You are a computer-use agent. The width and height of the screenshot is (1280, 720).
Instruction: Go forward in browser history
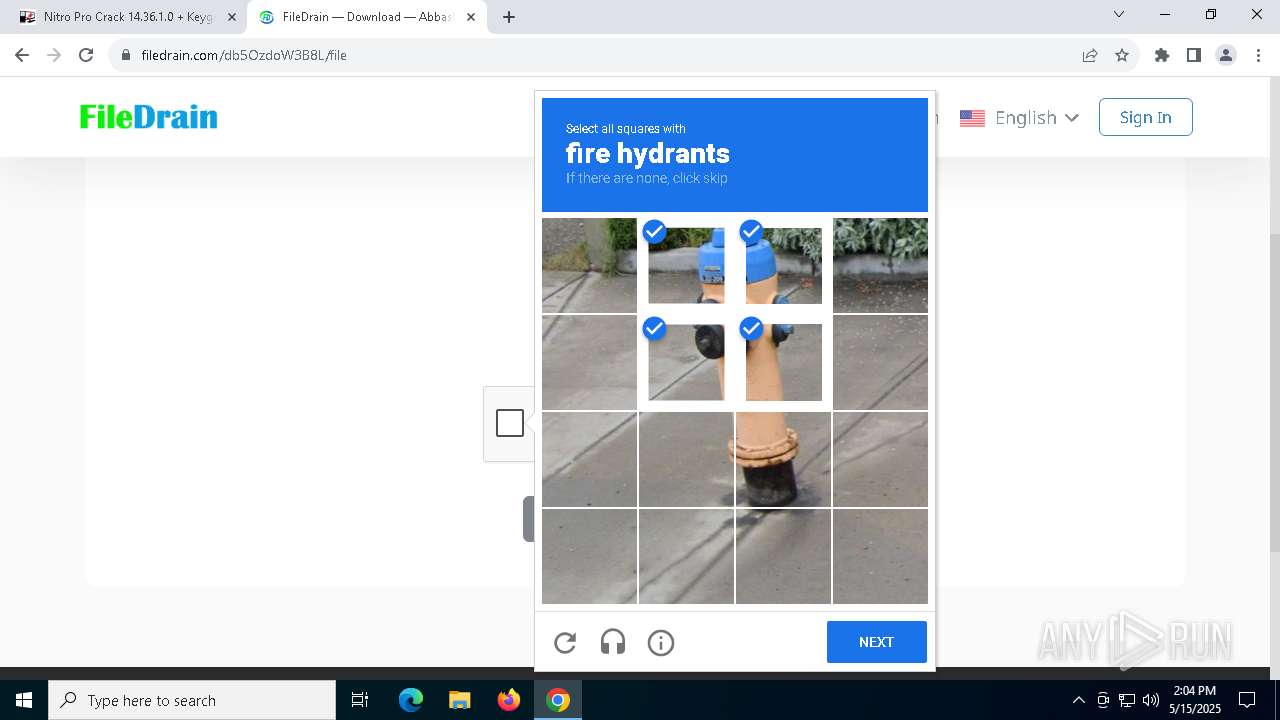click(54, 55)
